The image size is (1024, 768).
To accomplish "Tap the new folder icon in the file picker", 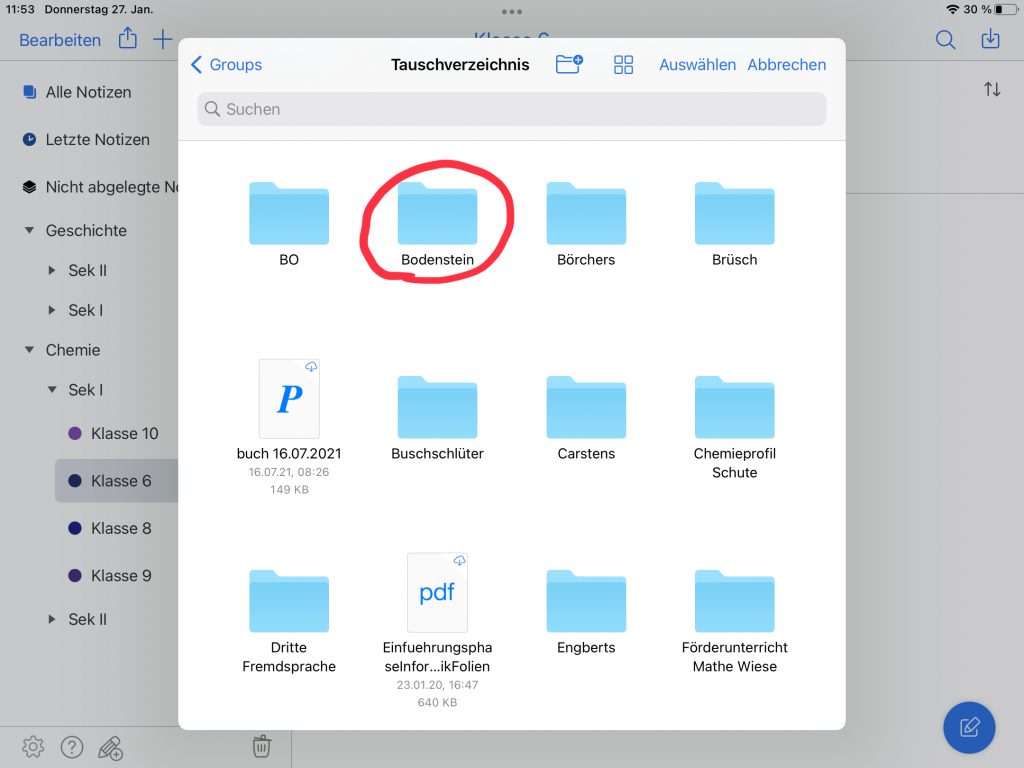I will (x=569, y=65).
